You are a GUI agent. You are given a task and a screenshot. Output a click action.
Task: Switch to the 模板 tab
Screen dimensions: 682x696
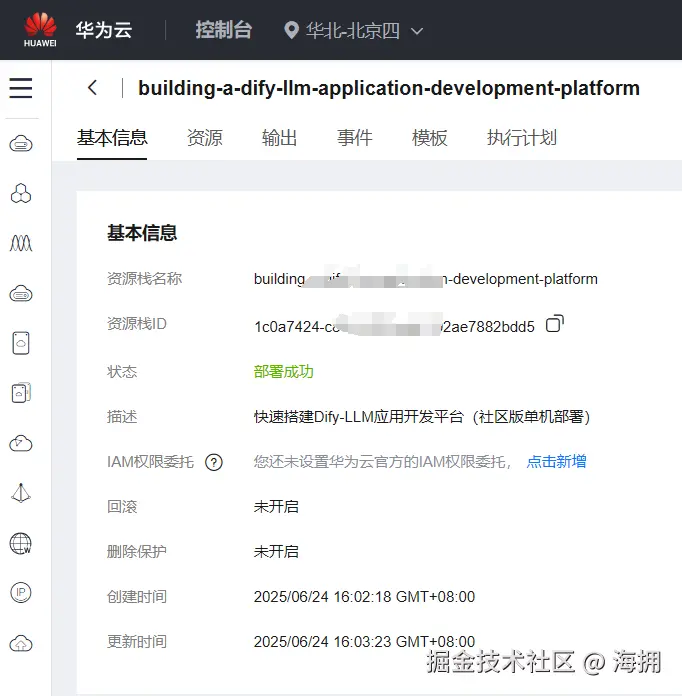point(429,138)
